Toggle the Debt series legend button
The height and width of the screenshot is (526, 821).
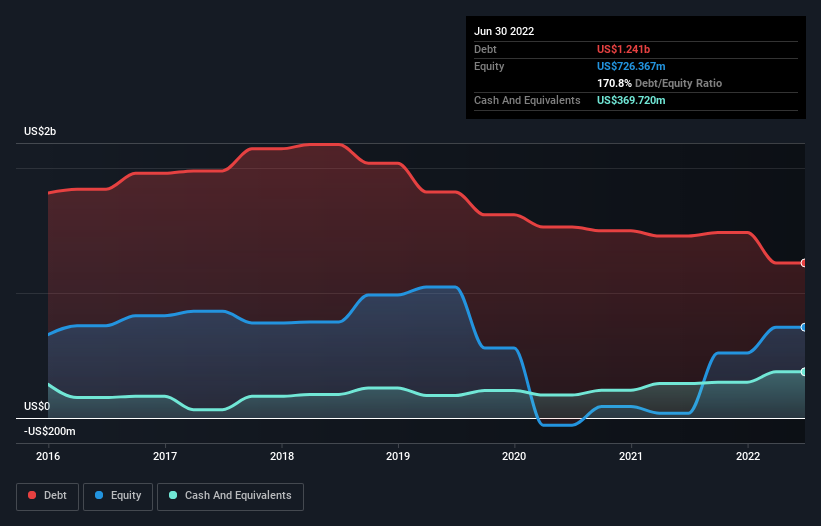tap(48, 496)
